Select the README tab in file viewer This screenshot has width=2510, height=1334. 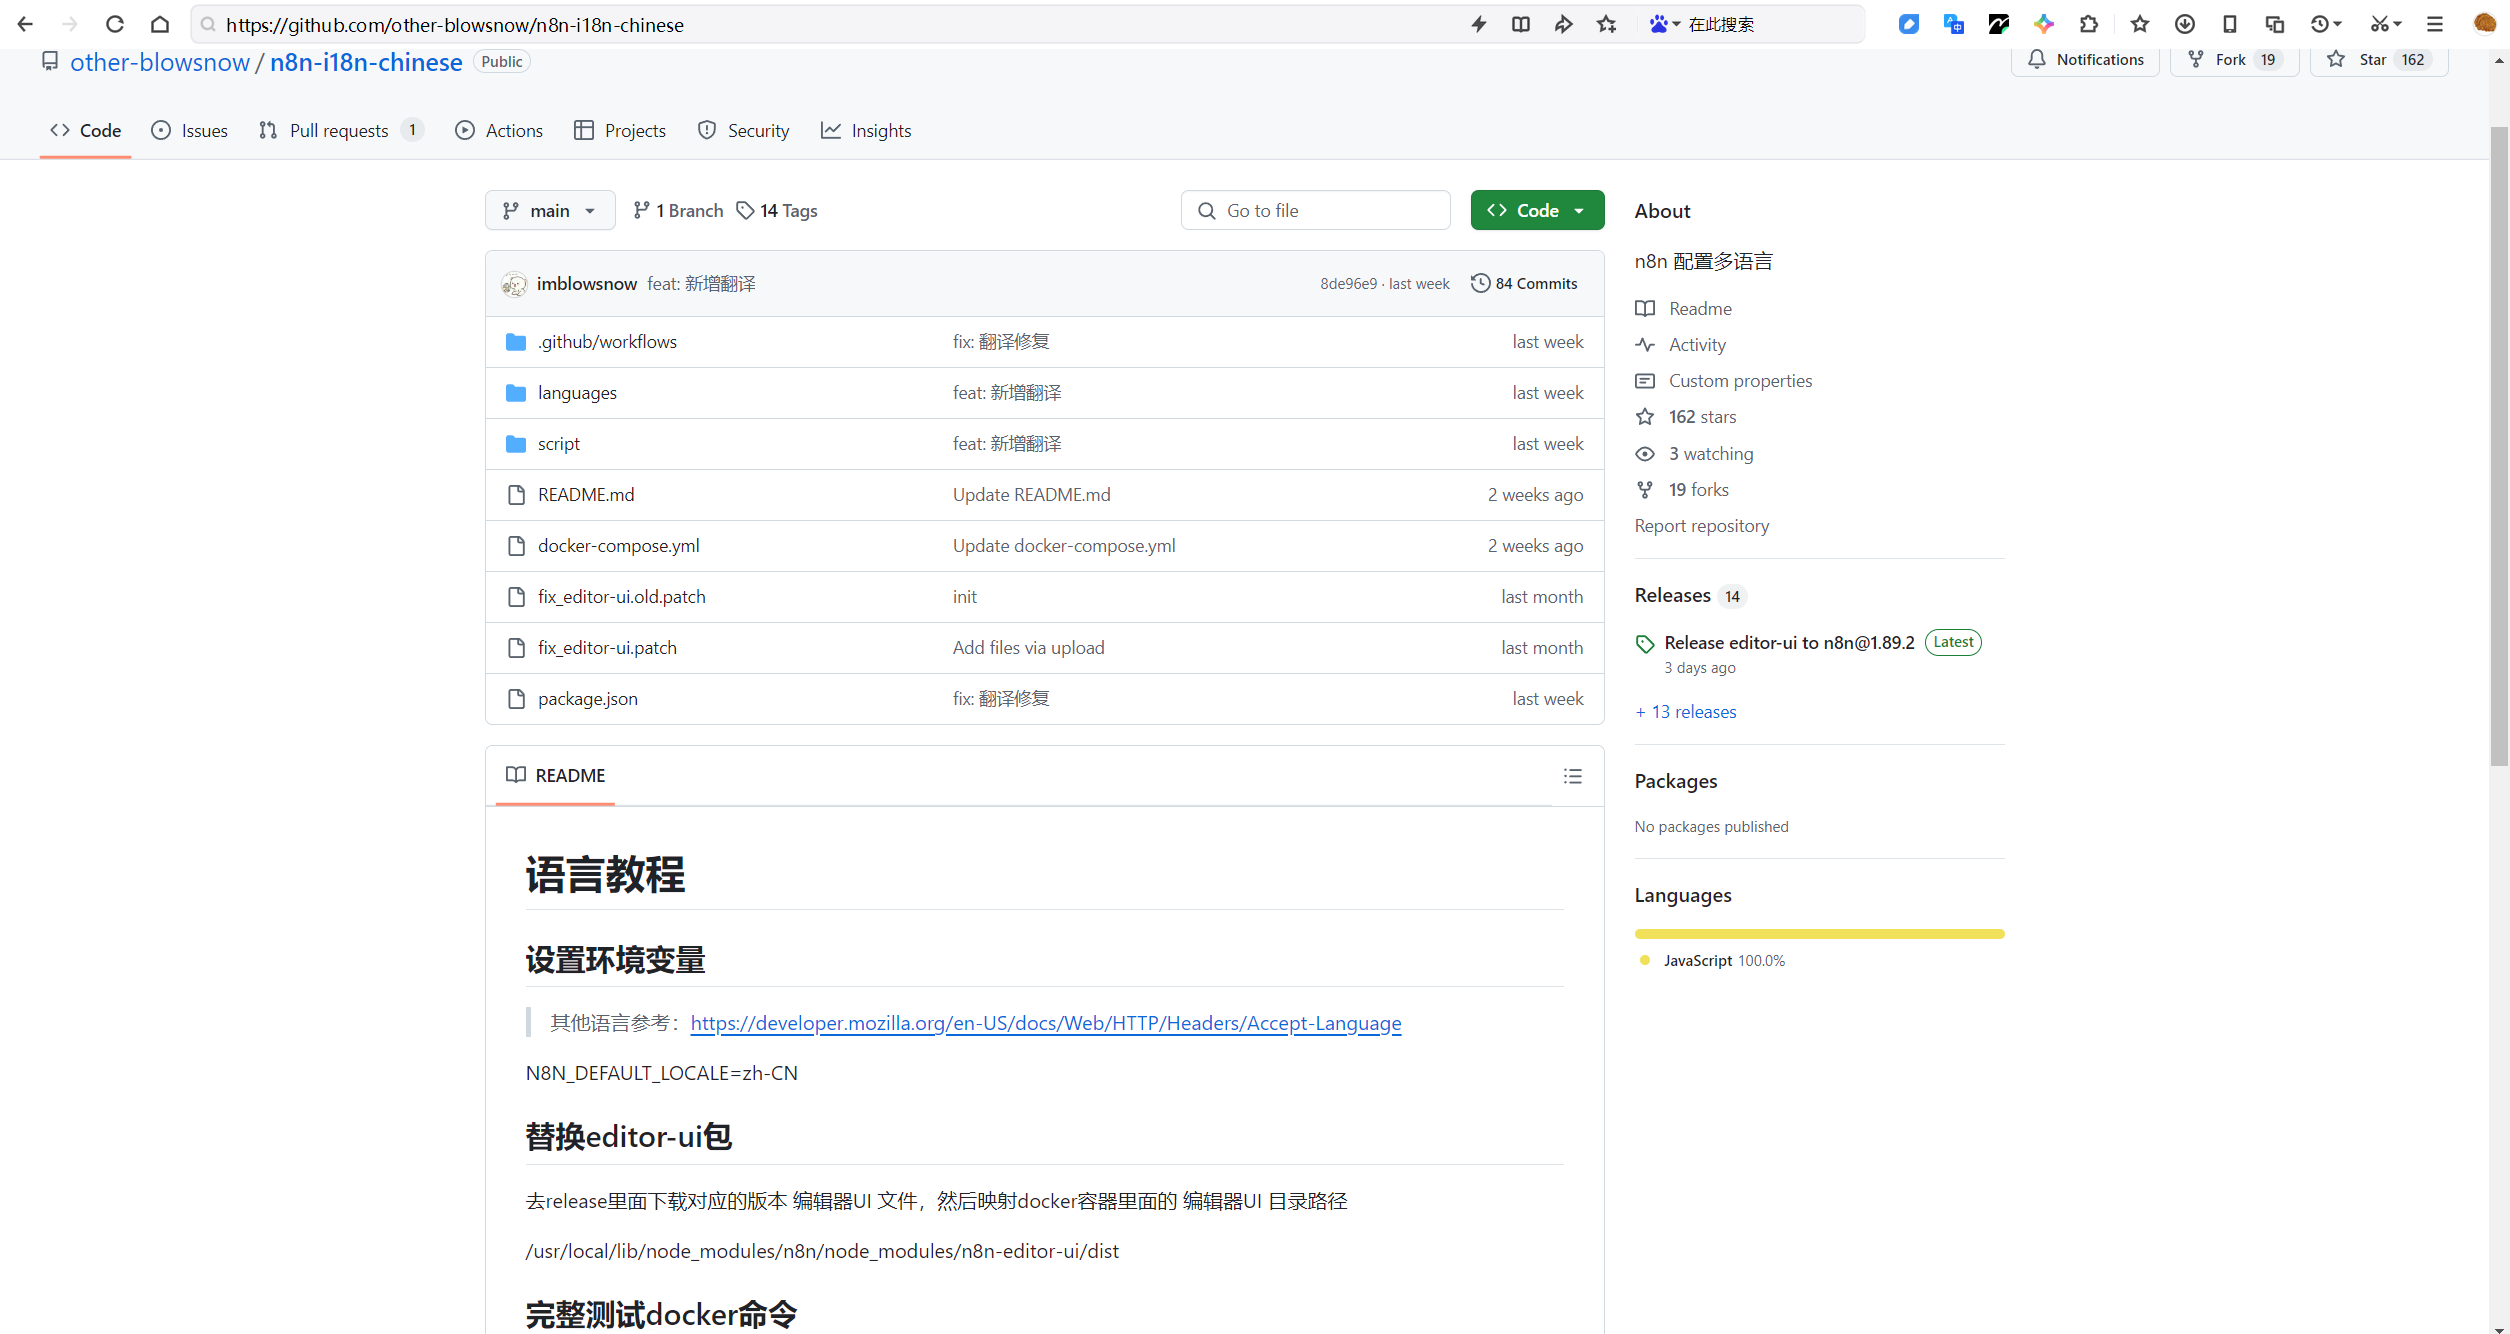pos(555,775)
